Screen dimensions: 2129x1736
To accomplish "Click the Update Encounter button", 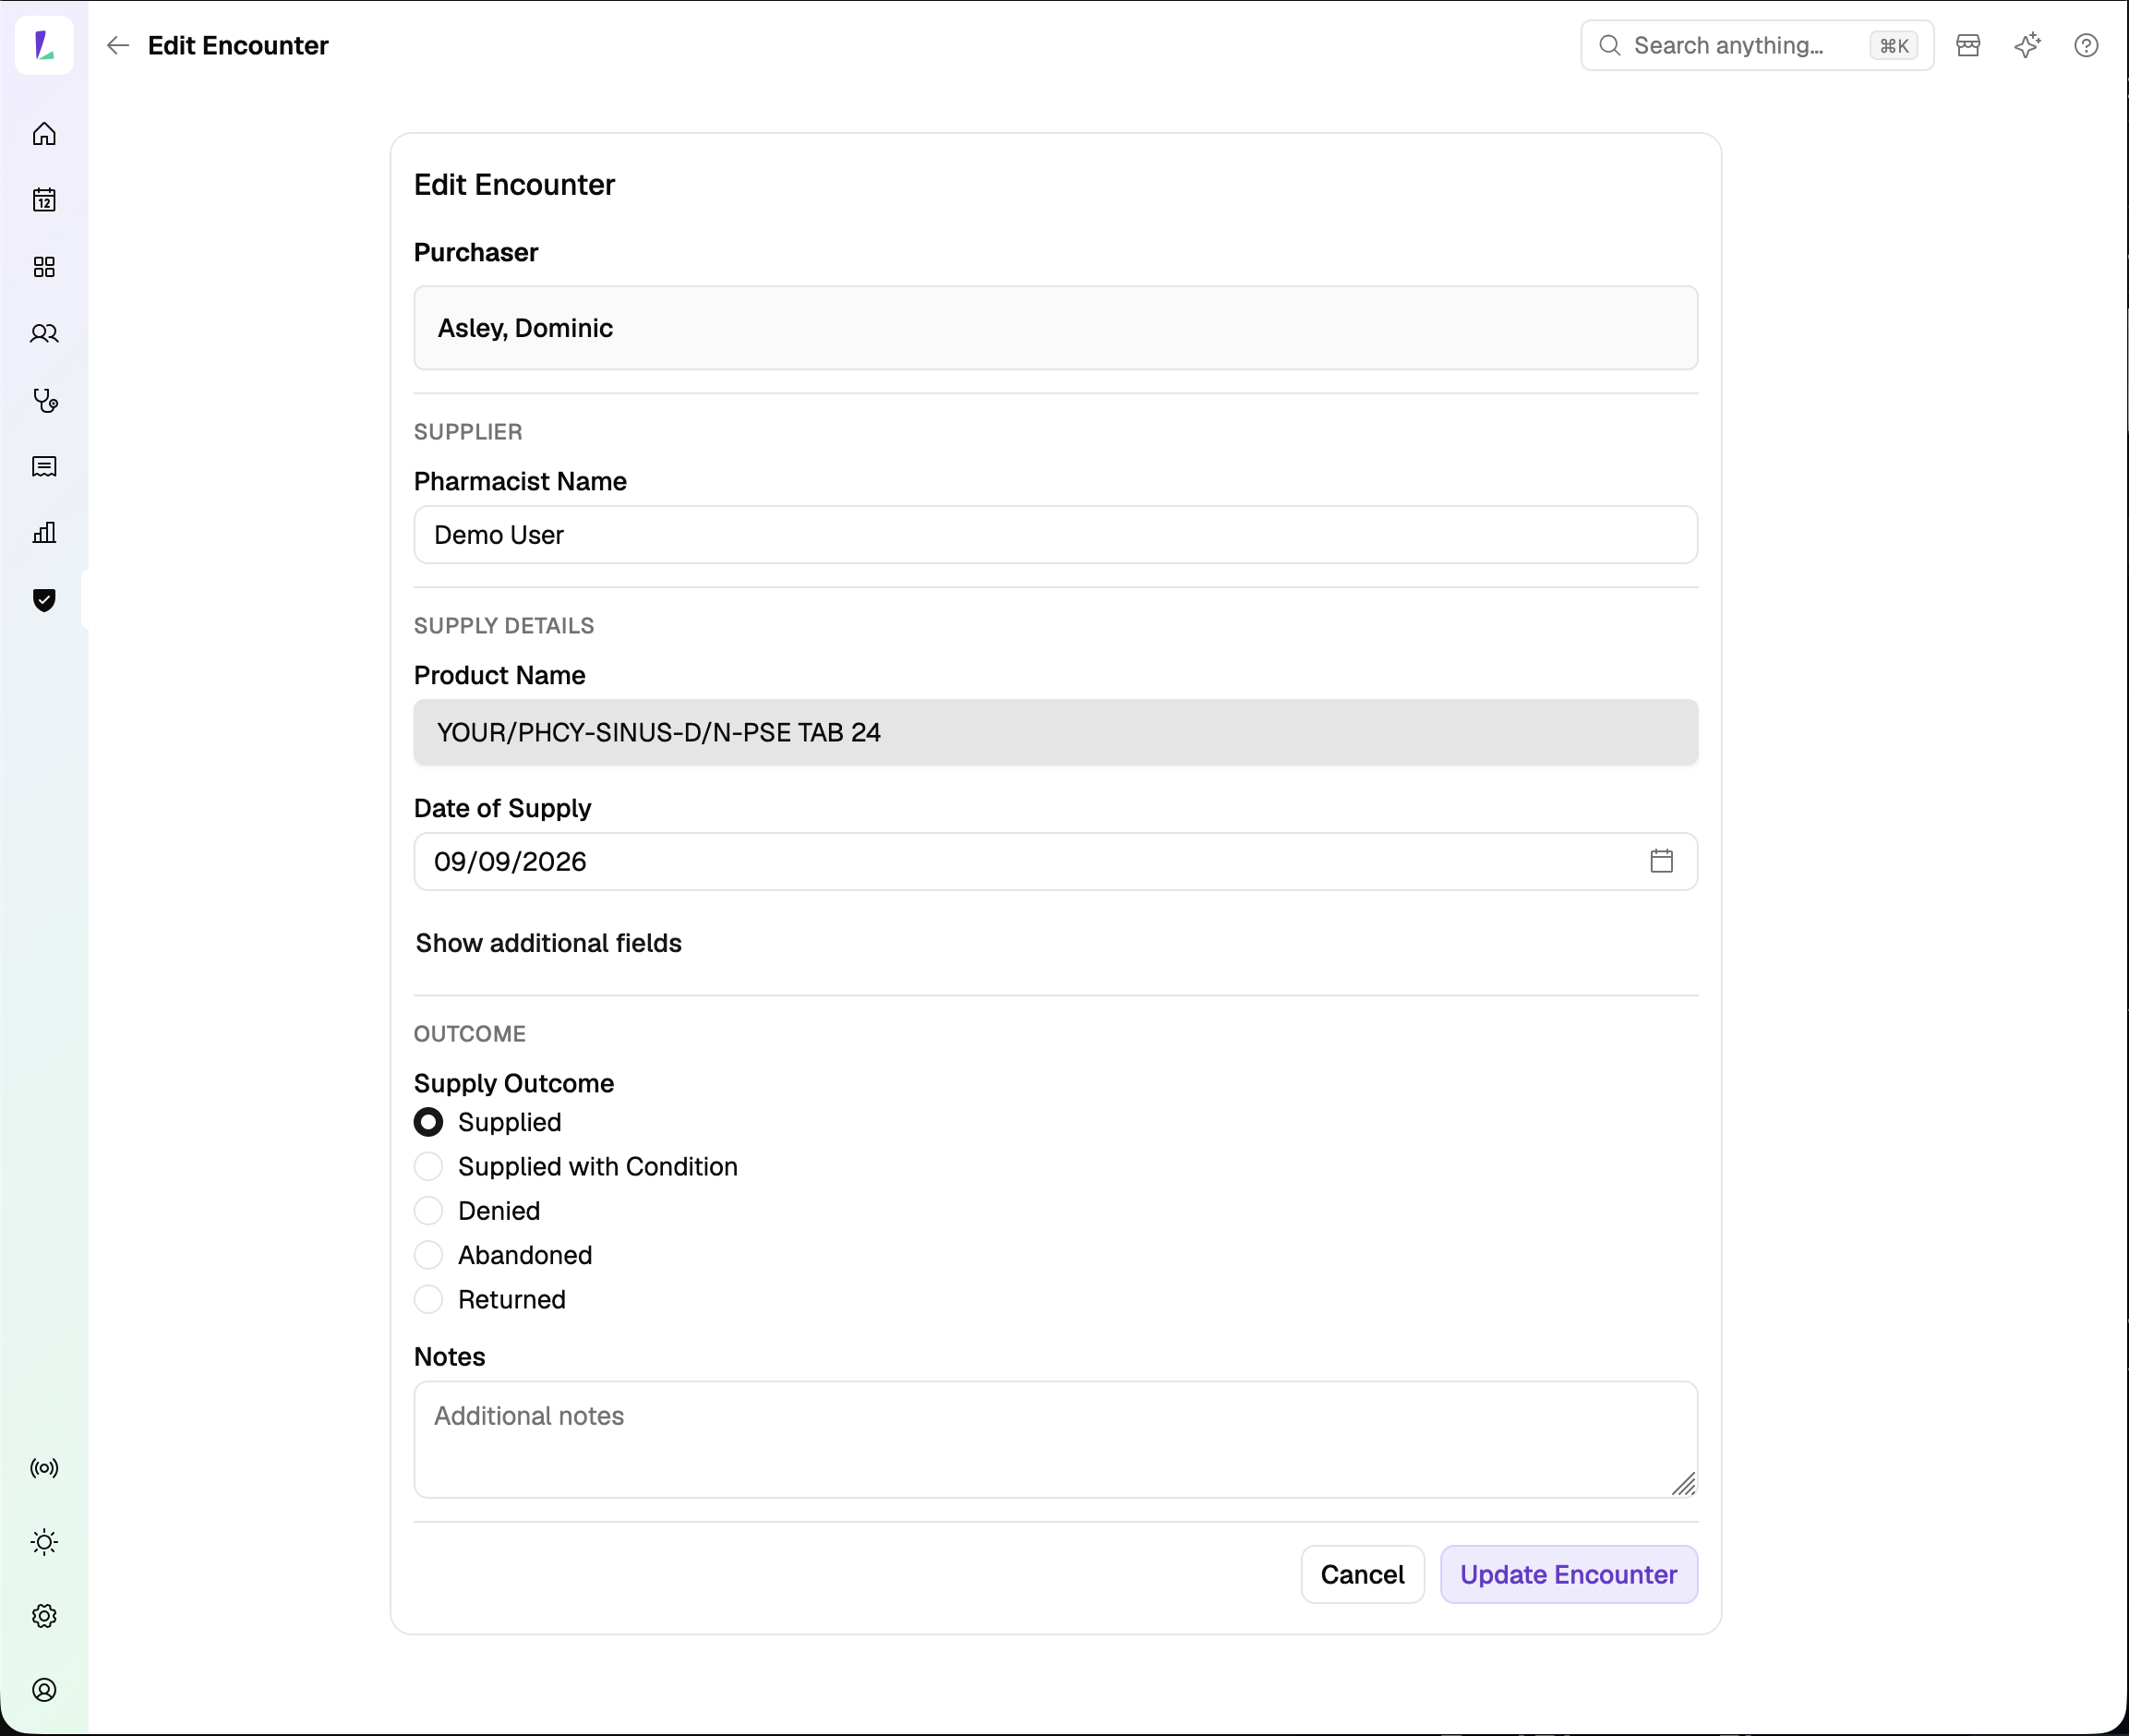I will 1568,1574.
